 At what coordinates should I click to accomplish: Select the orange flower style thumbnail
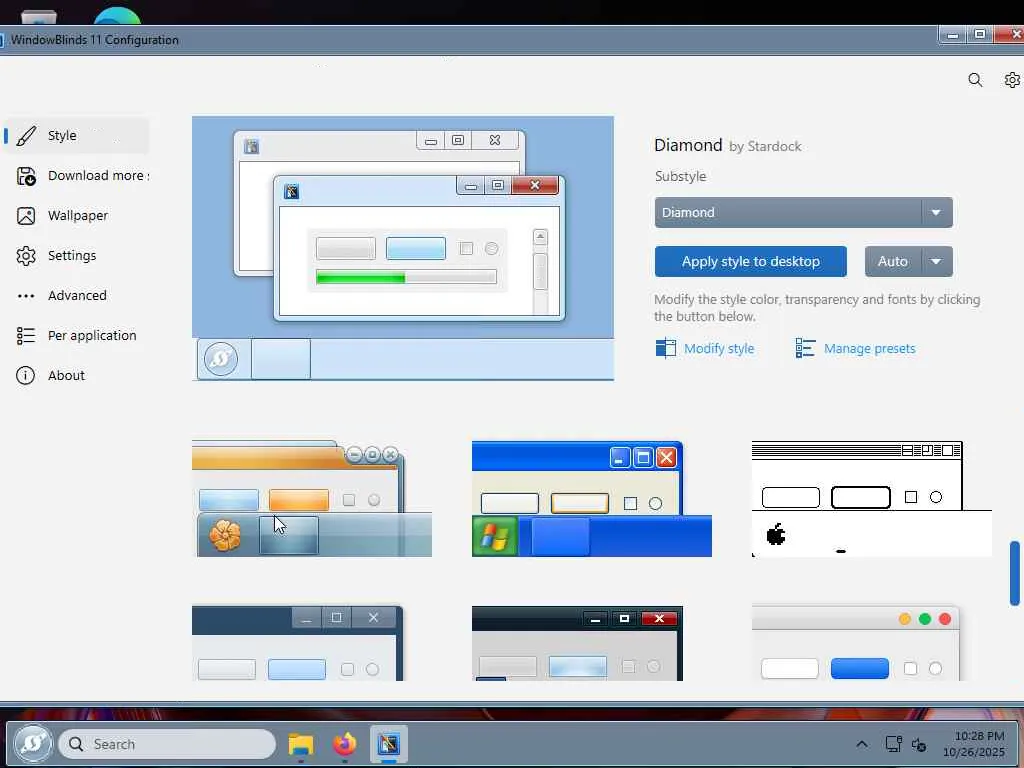coord(312,499)
